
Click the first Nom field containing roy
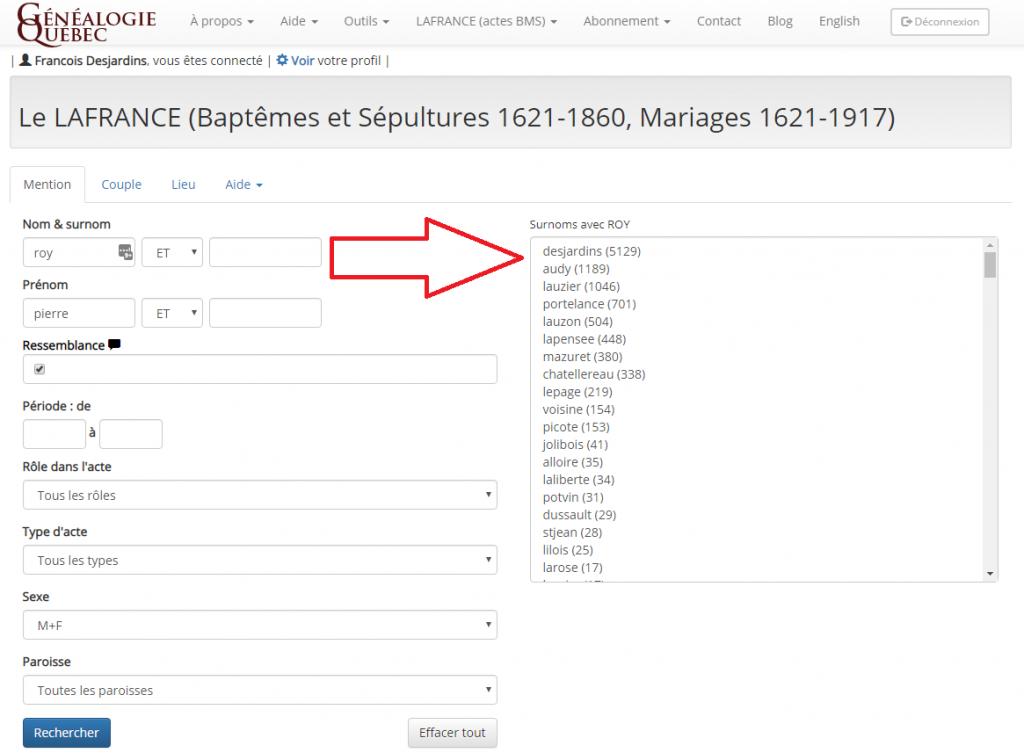[79, 252]
